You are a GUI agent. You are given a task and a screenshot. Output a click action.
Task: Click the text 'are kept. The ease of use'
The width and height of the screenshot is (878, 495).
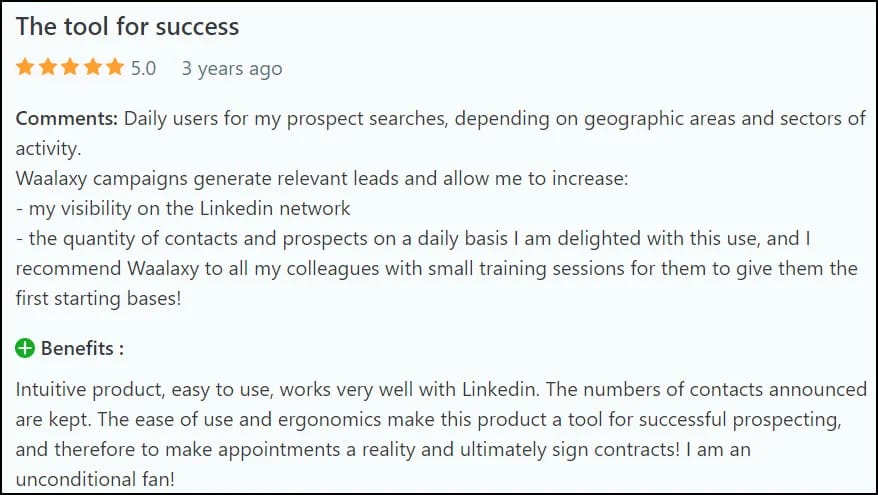click(121, 419)
